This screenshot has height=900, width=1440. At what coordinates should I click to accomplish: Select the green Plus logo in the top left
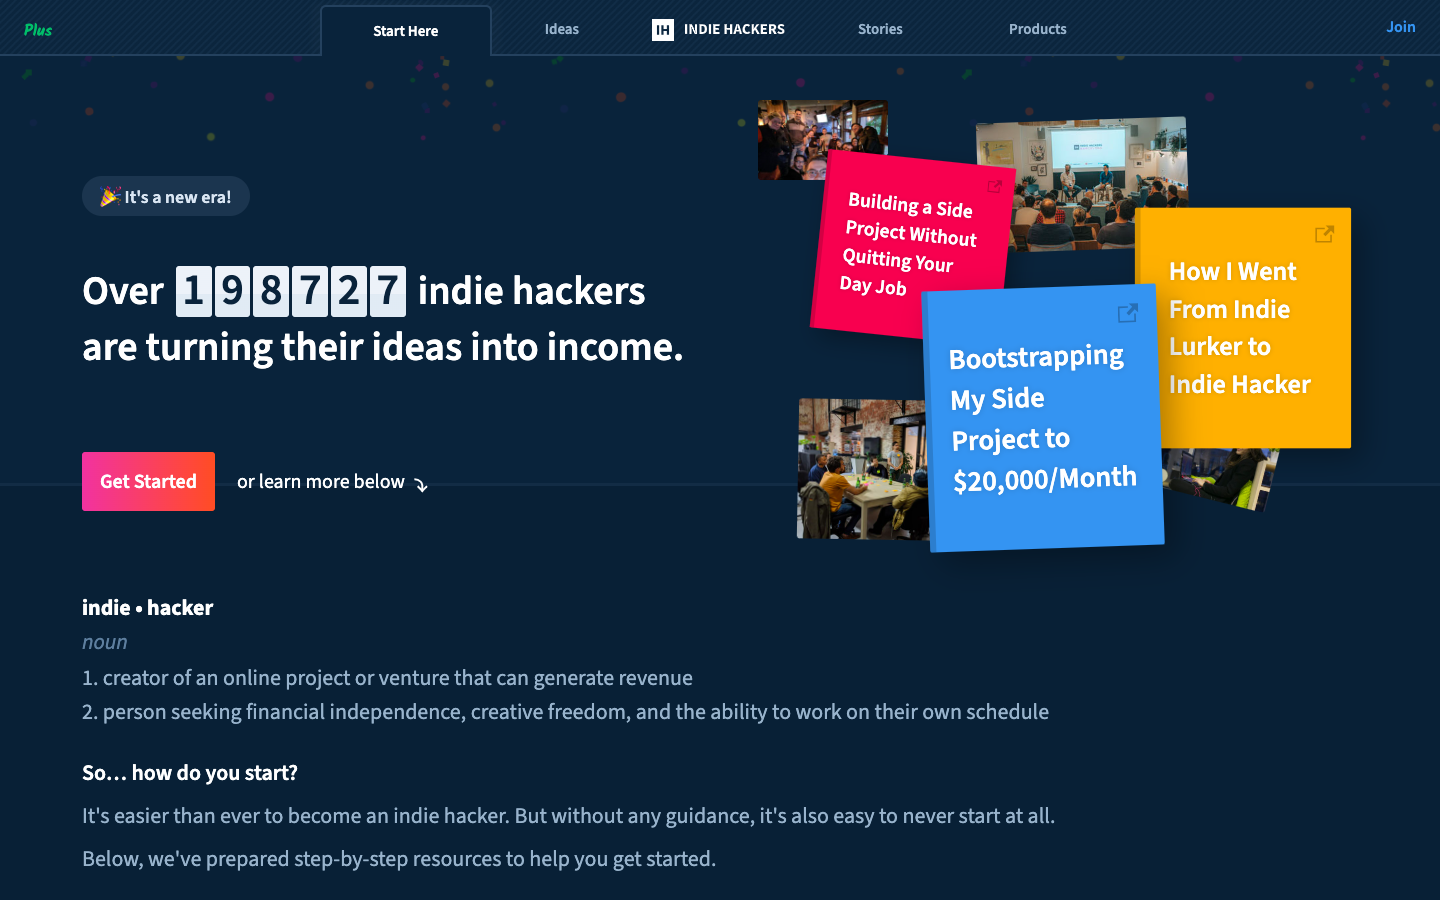click(37, 29)
